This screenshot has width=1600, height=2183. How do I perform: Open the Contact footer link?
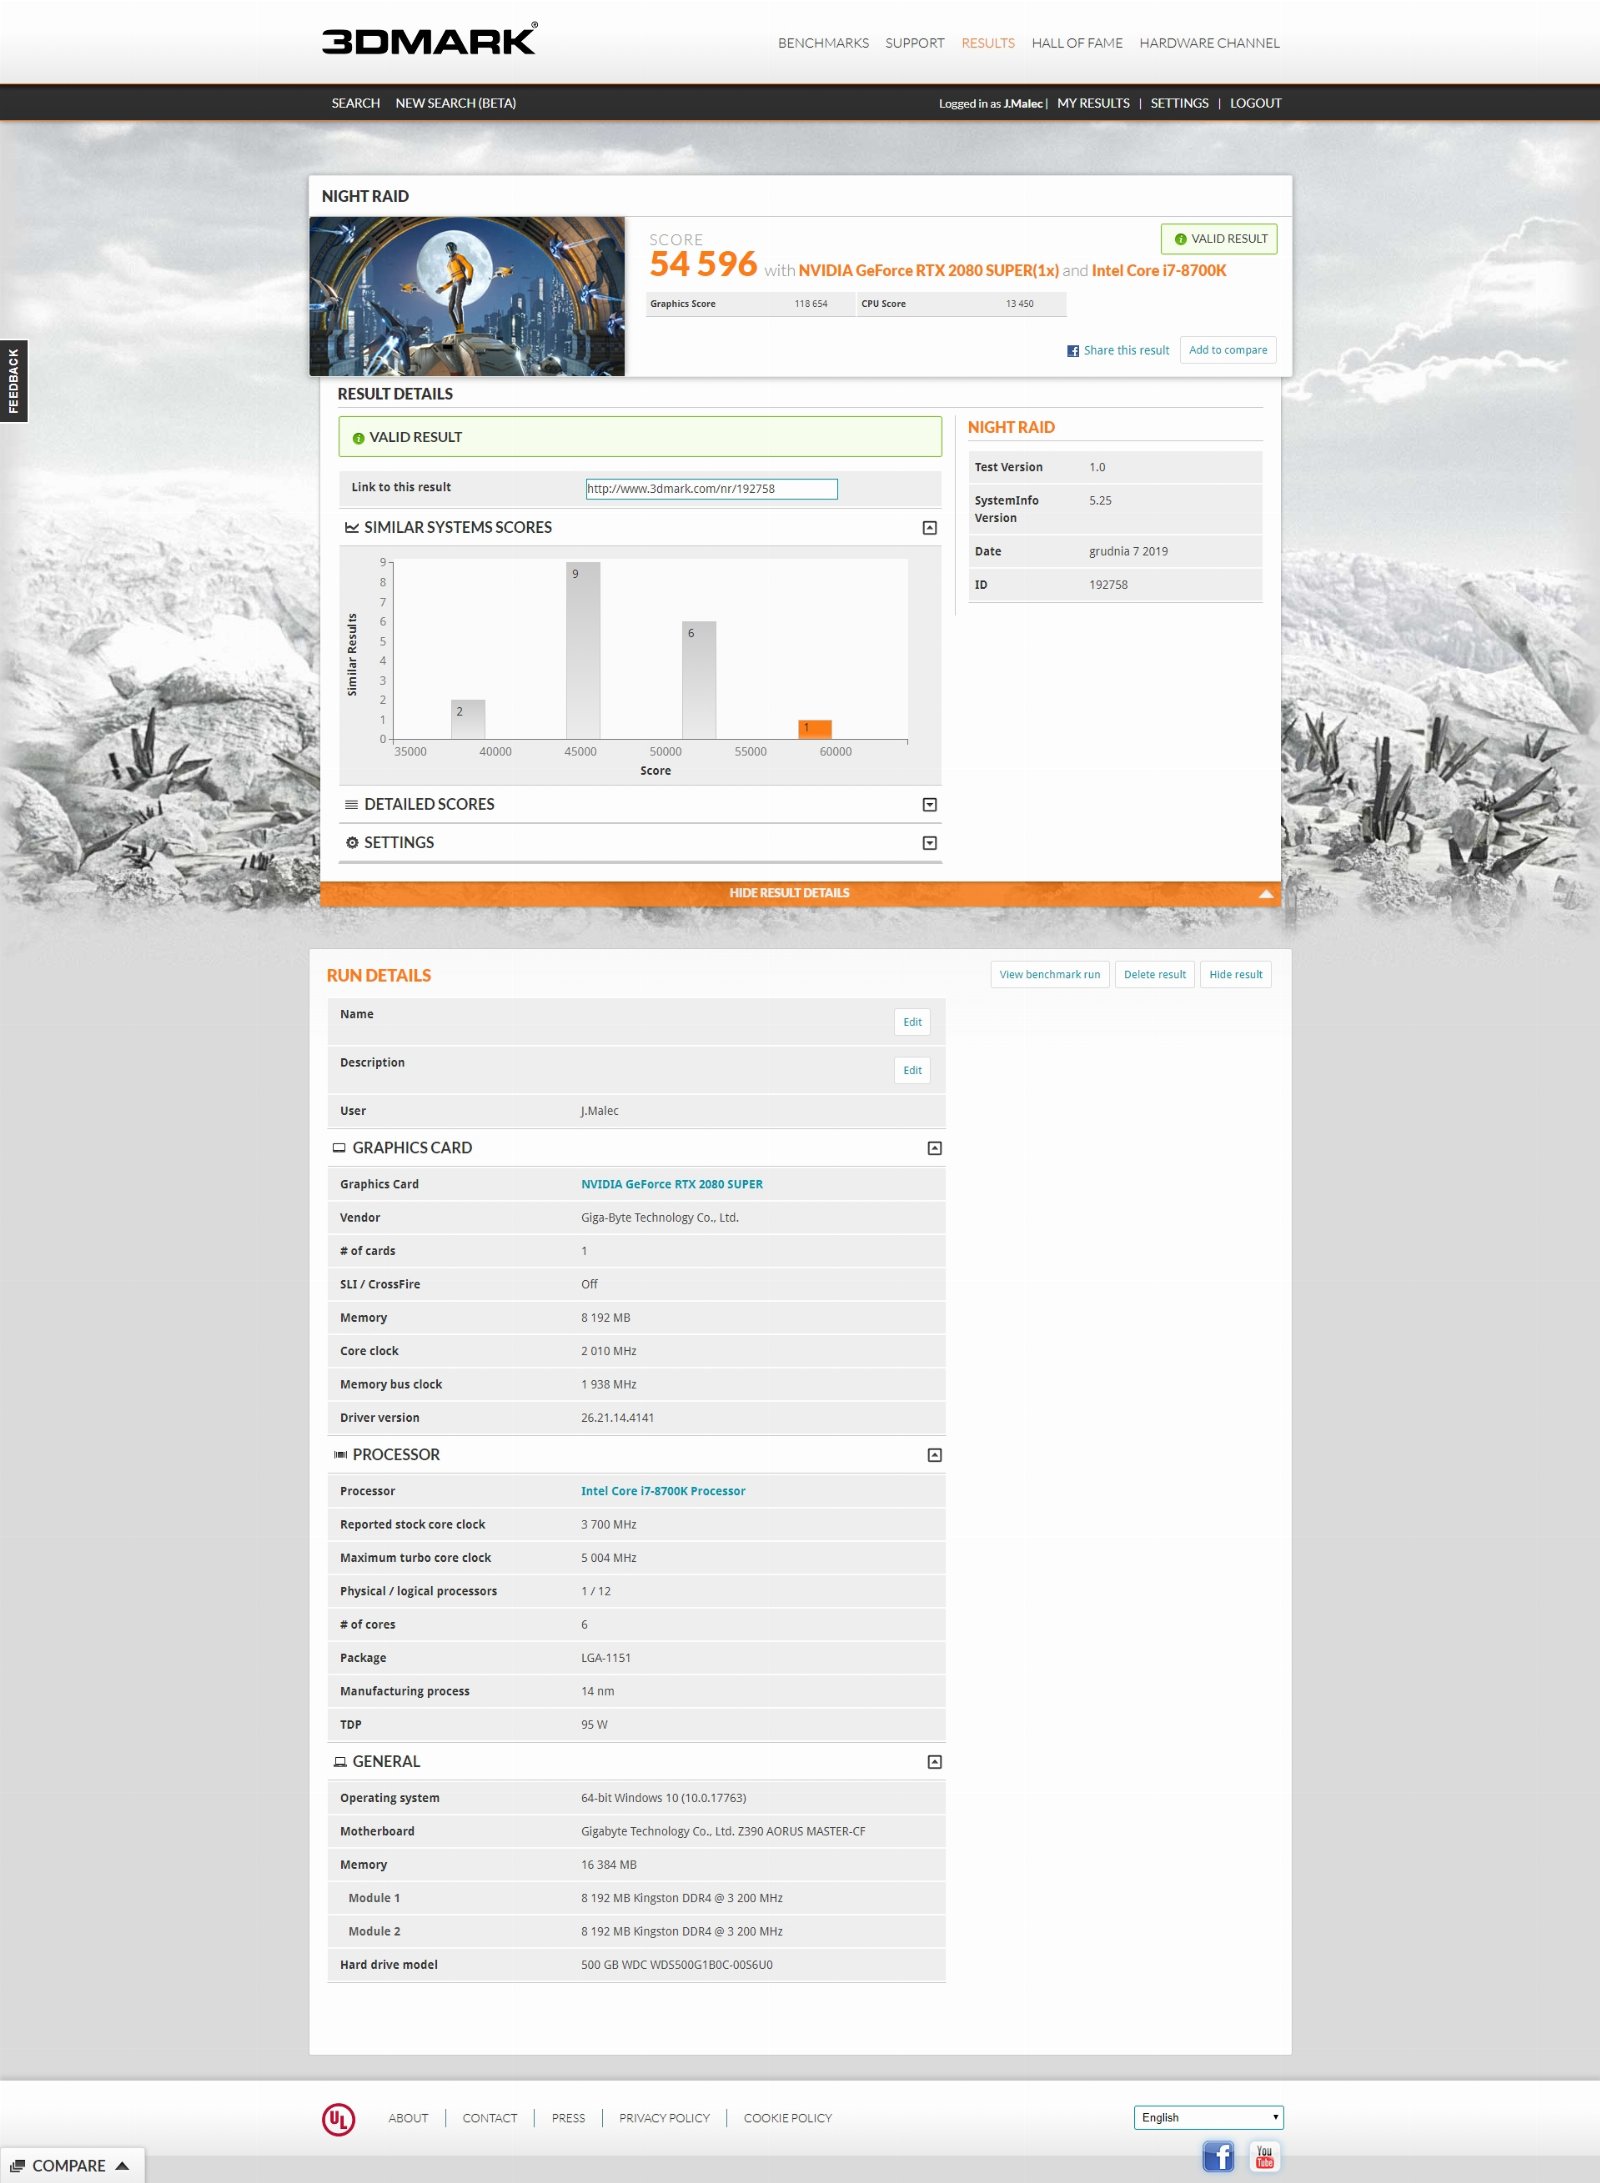[x=490, y=2118]
